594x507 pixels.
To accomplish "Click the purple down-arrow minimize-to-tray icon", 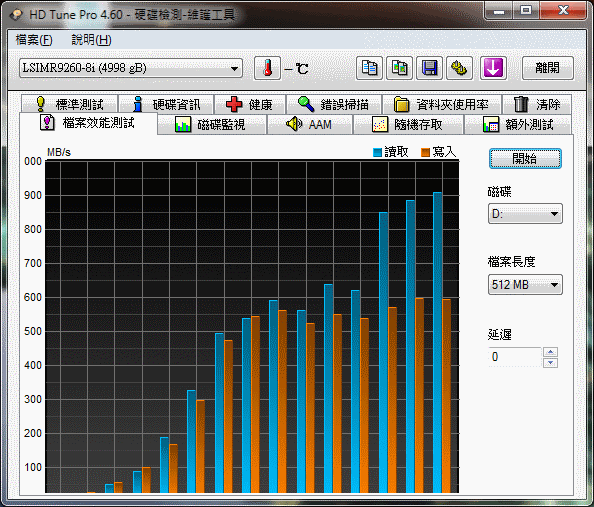I will 493,68.
